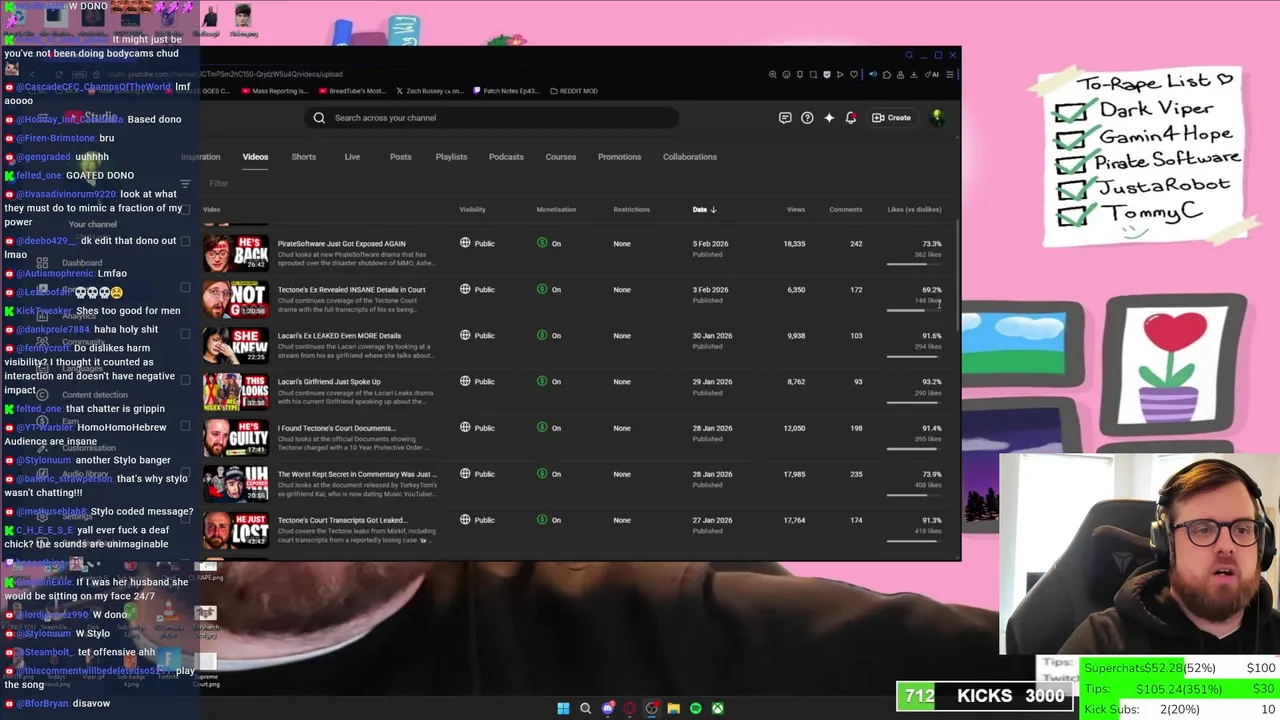
Task: Open 'Tectone's Ex Revealed INSANE Details' video title
Action: click(x=352, y=290)
